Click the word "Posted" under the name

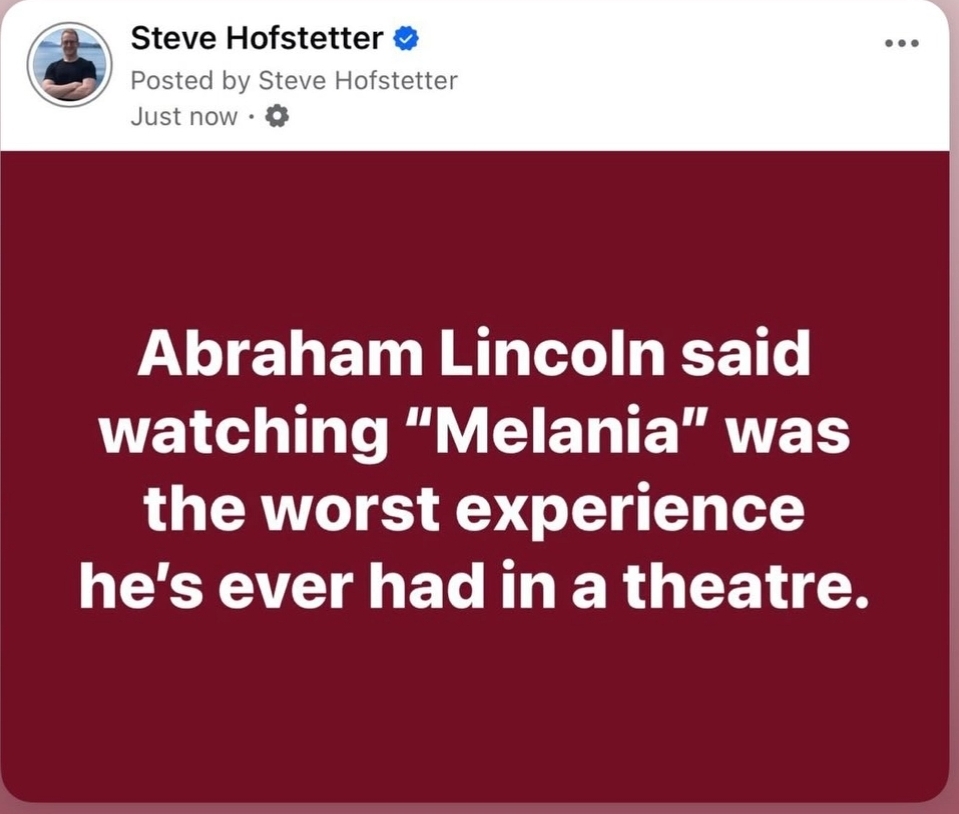point(165,80)
